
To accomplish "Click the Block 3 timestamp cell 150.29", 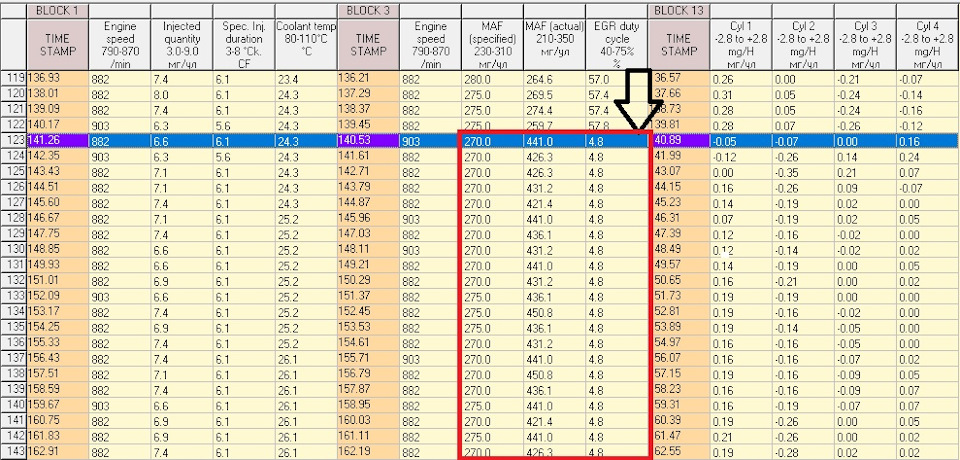I will click(368, 280).
